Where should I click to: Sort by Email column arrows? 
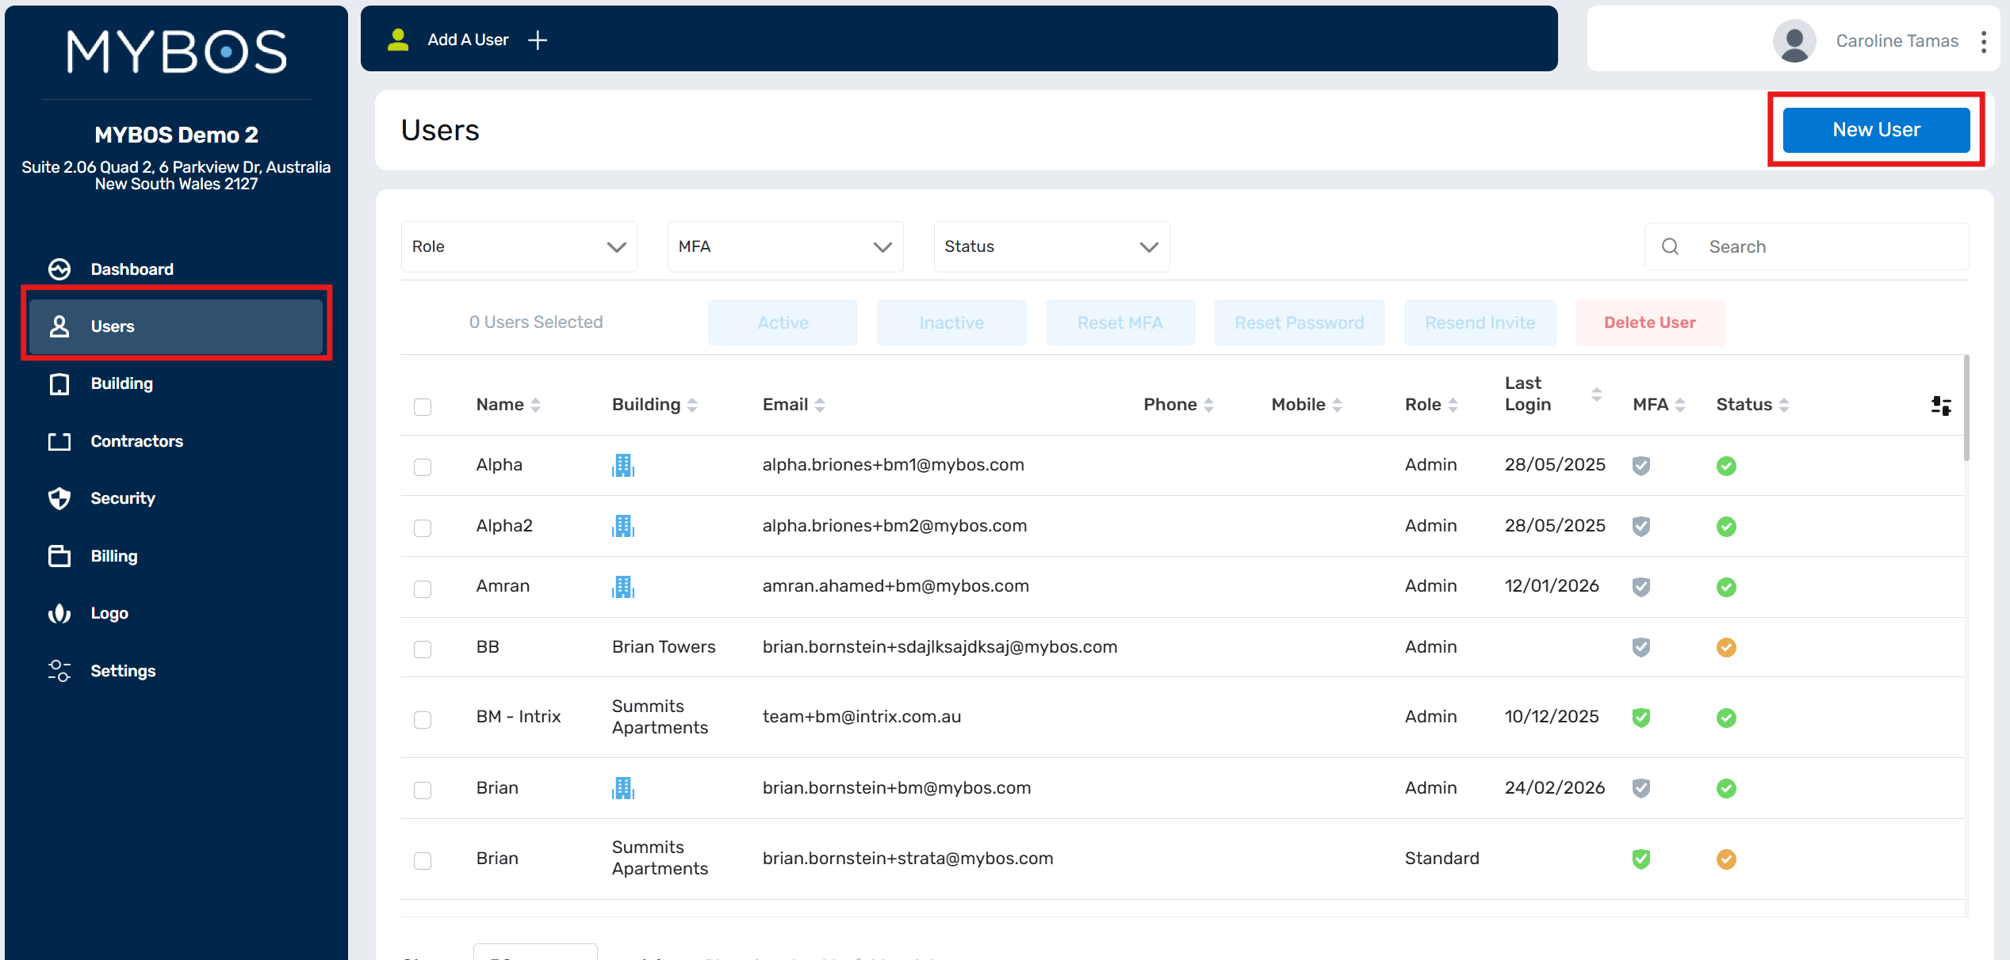820,405
